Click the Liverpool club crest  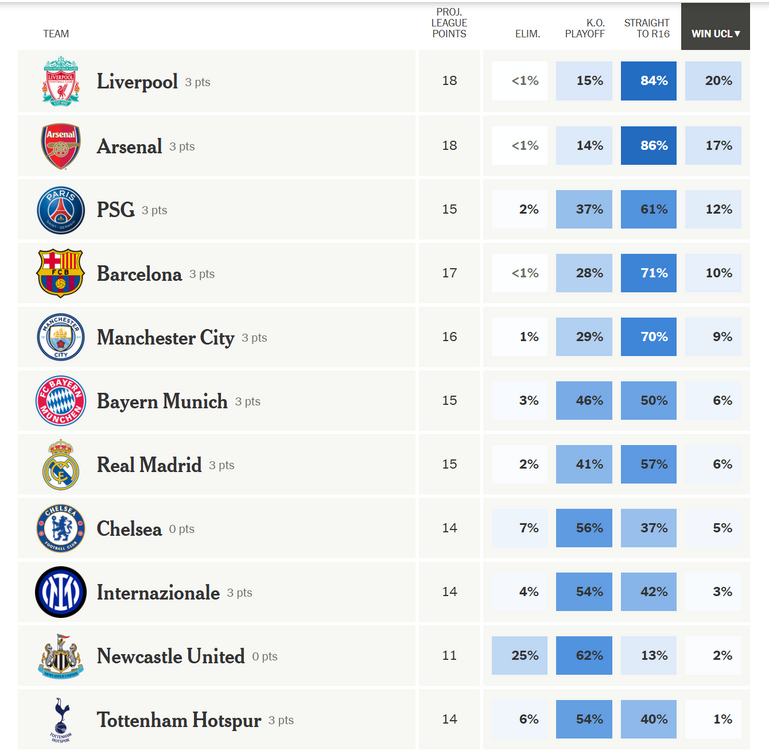pyautogui.click(x=61, y=82)
